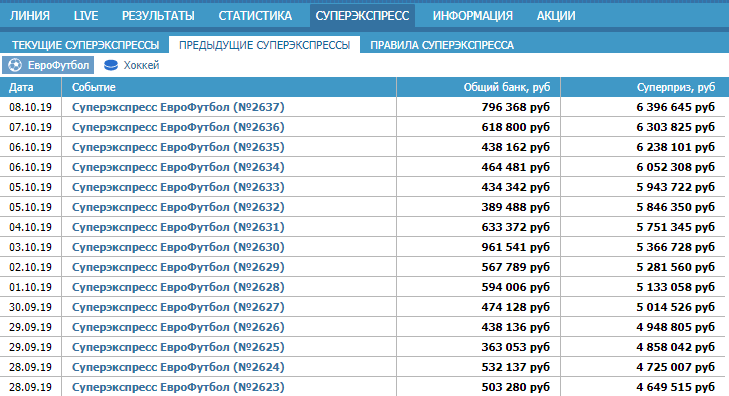Open Суперэкспресс ЕвроФутбол №2626
The image size is (729, 396).
click(178, 327)
